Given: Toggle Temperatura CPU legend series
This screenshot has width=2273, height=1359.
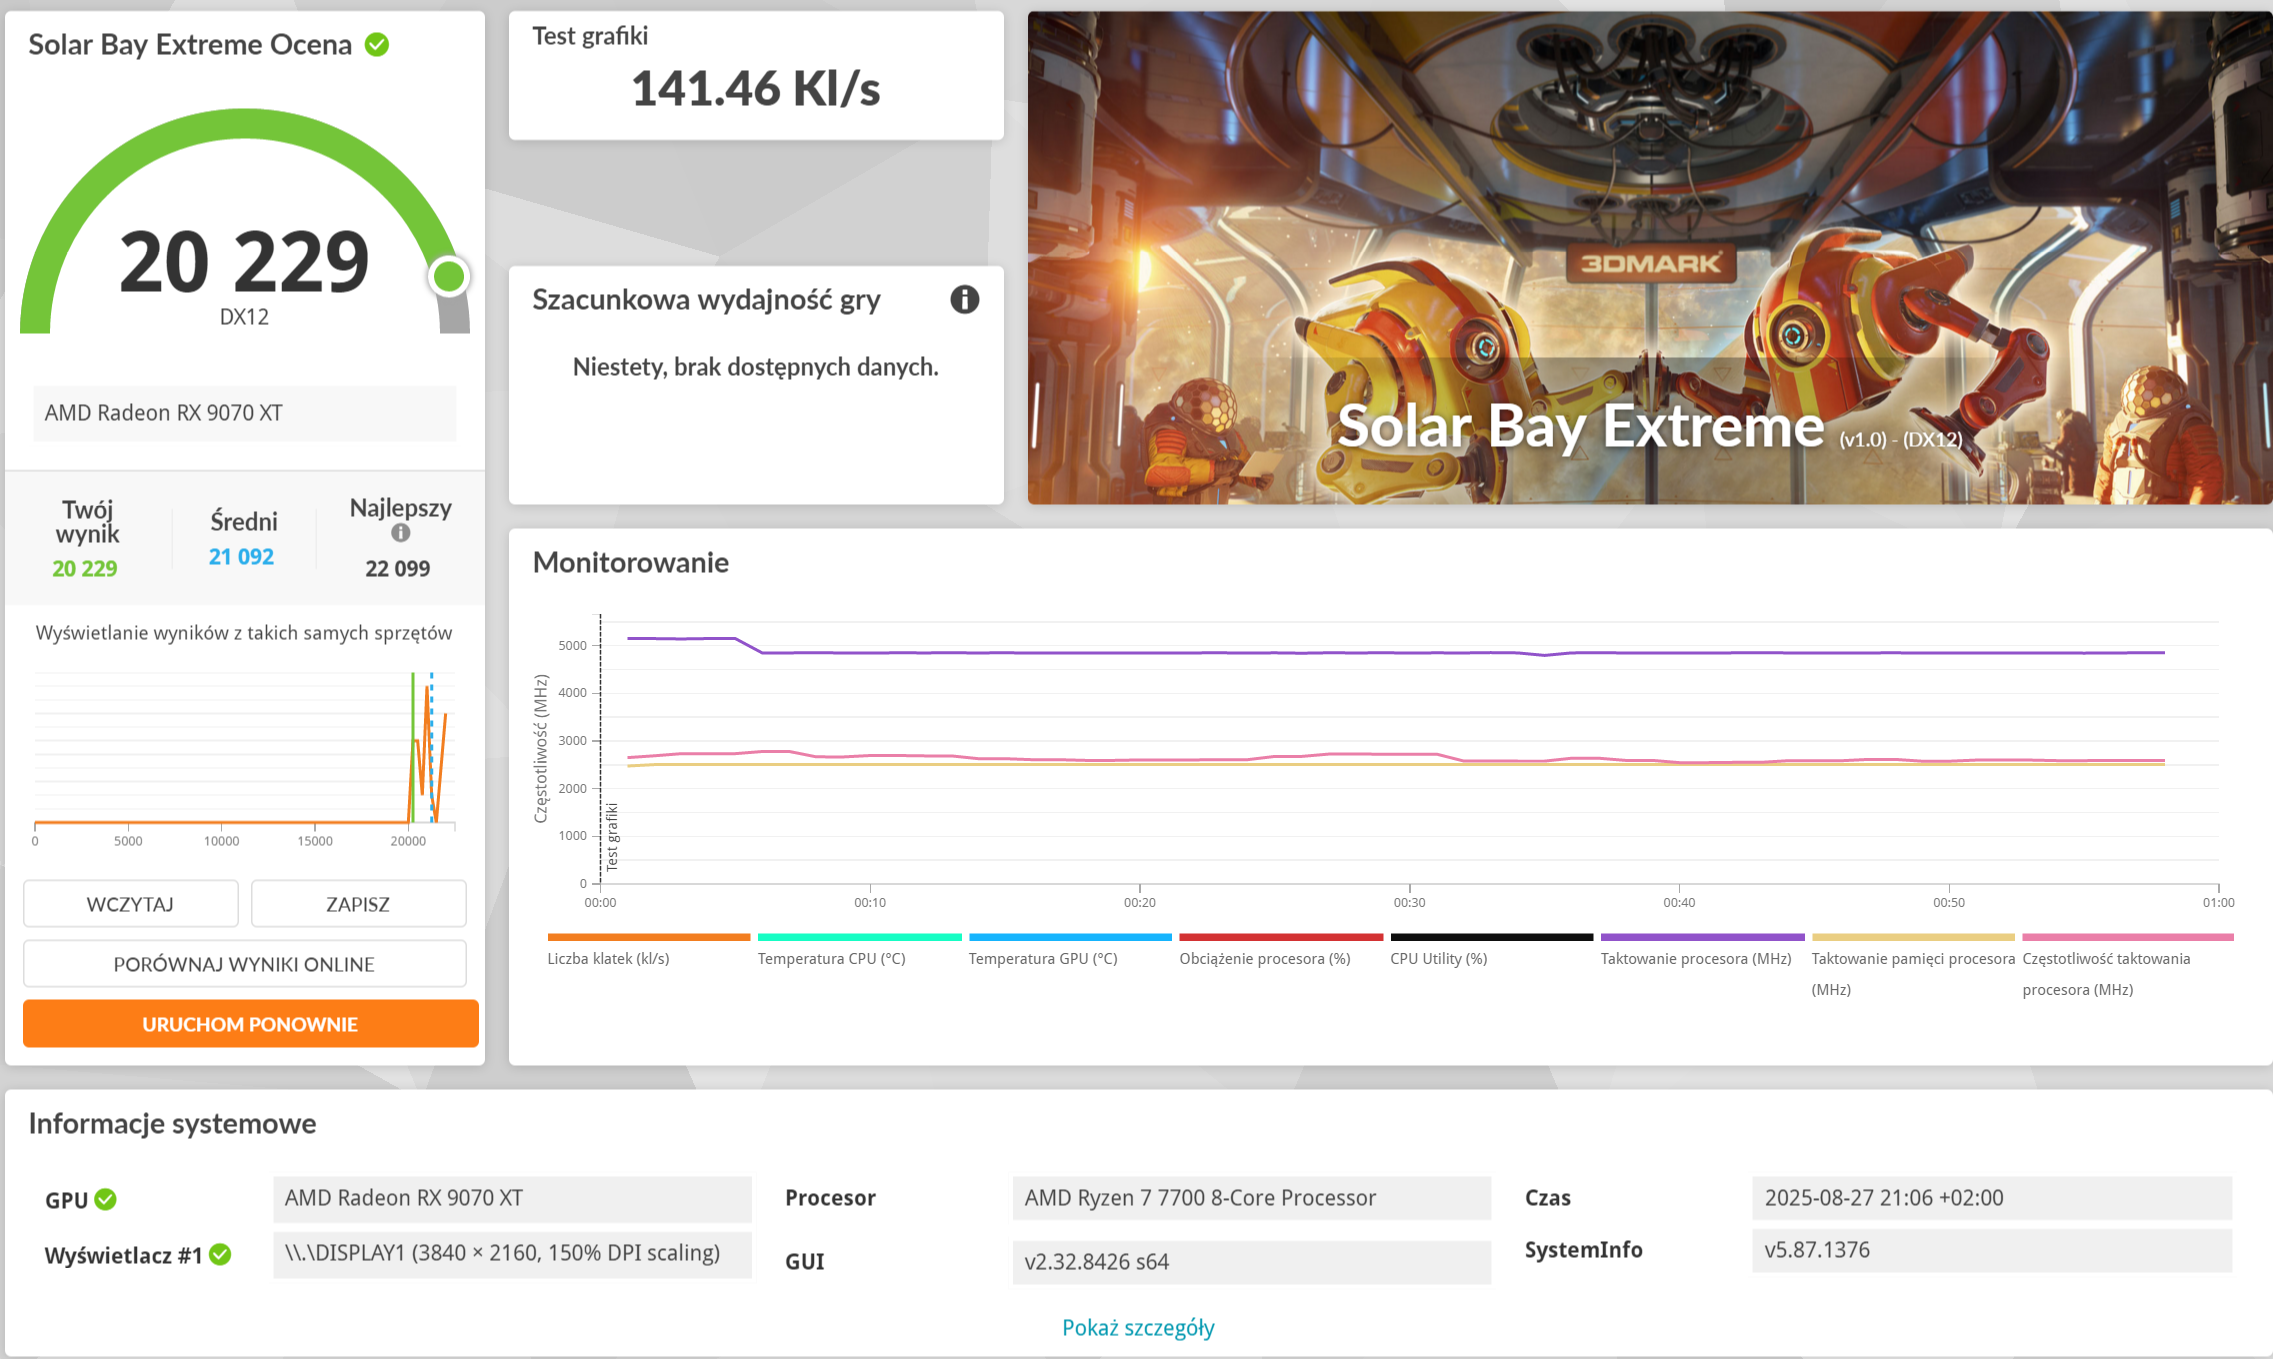Looking at the screenshot, I should point(831,958).
